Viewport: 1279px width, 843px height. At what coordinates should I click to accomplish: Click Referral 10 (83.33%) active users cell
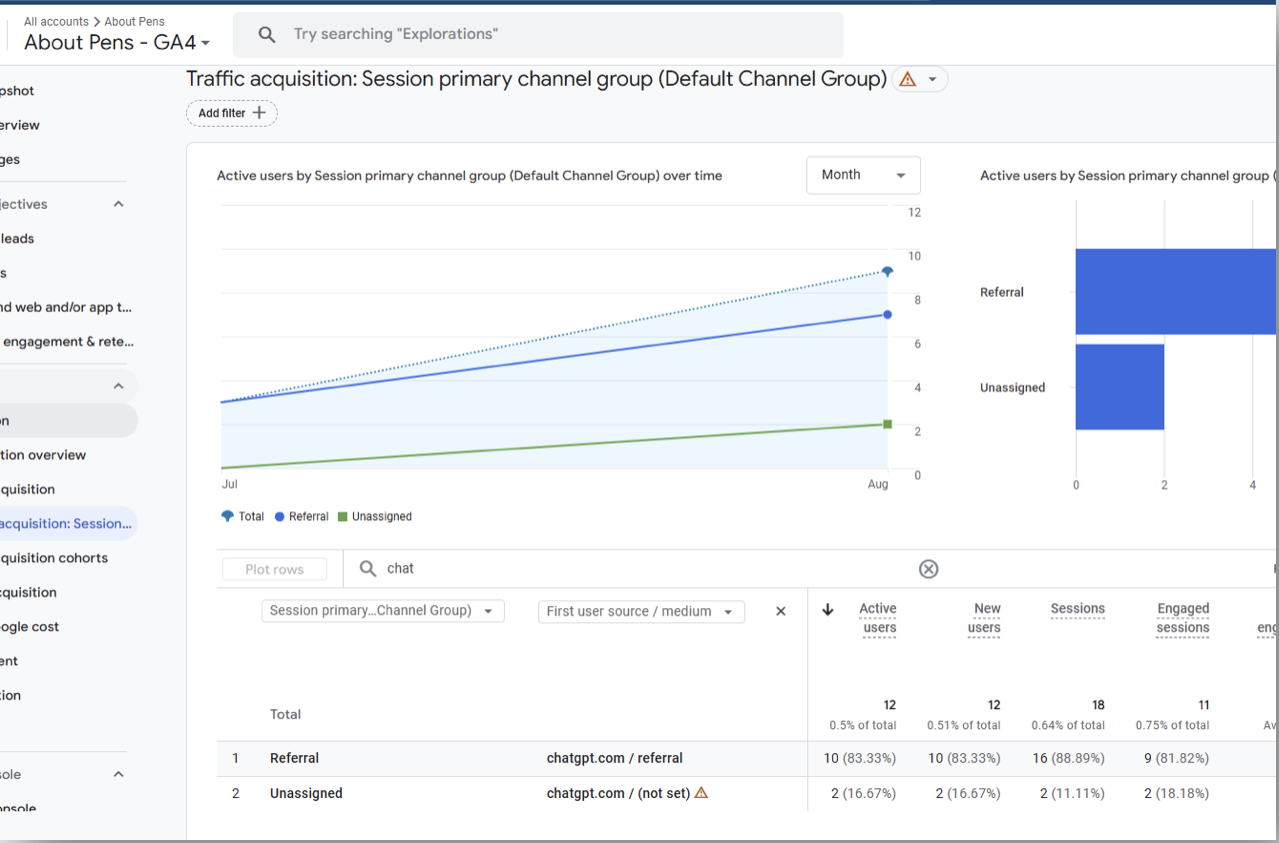[x=860, y=759]
